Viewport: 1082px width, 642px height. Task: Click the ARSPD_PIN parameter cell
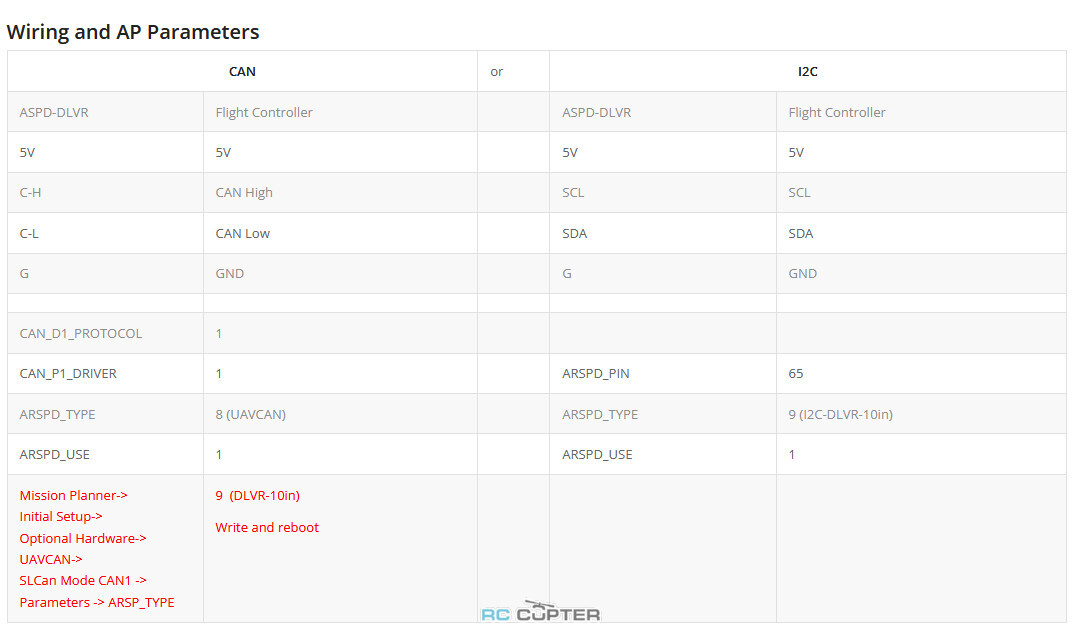point(663,373)
